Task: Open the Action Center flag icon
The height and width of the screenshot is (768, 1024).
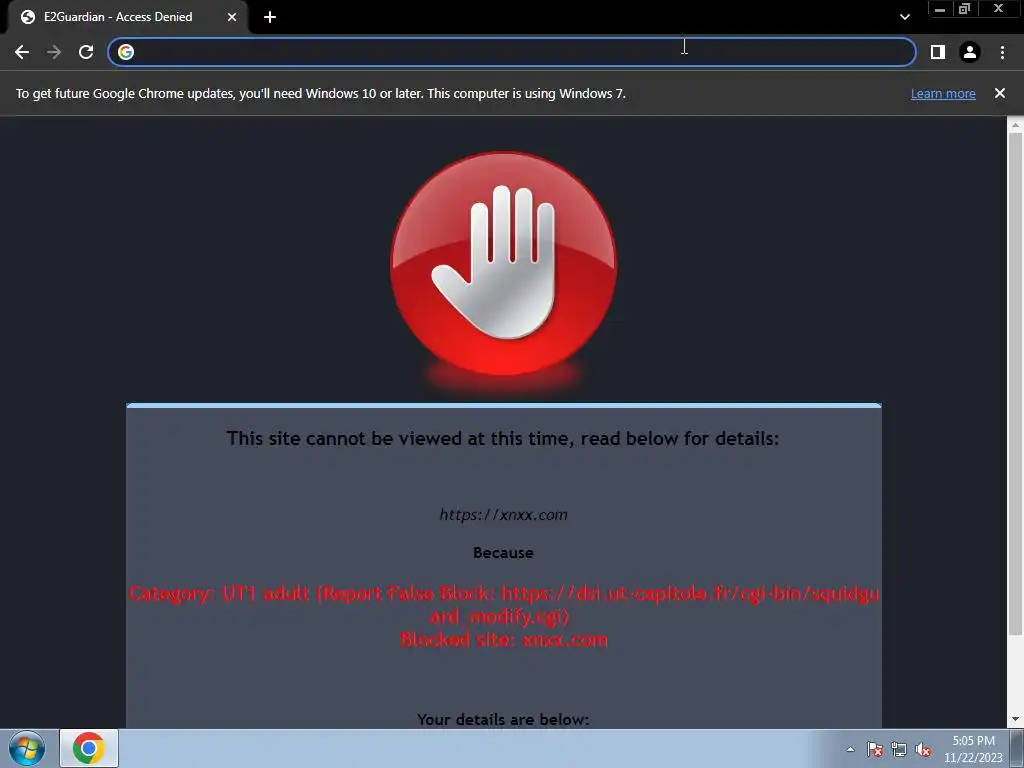Action: [874, 750]
